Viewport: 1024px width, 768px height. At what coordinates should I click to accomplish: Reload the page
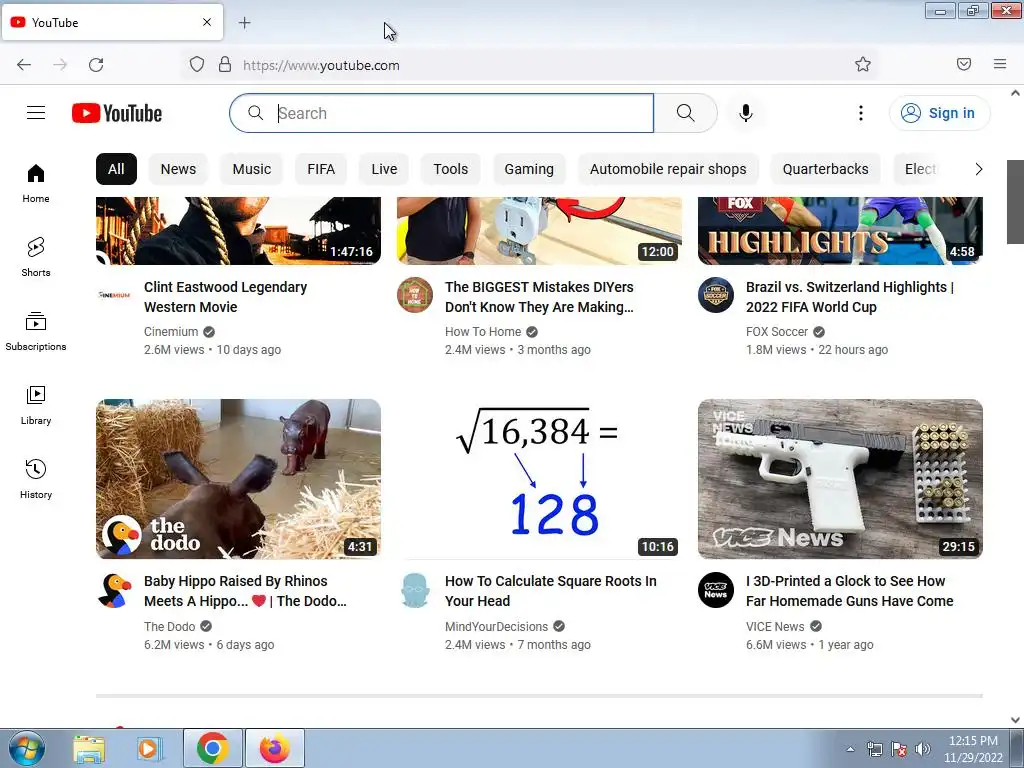[x=96, y=65]
